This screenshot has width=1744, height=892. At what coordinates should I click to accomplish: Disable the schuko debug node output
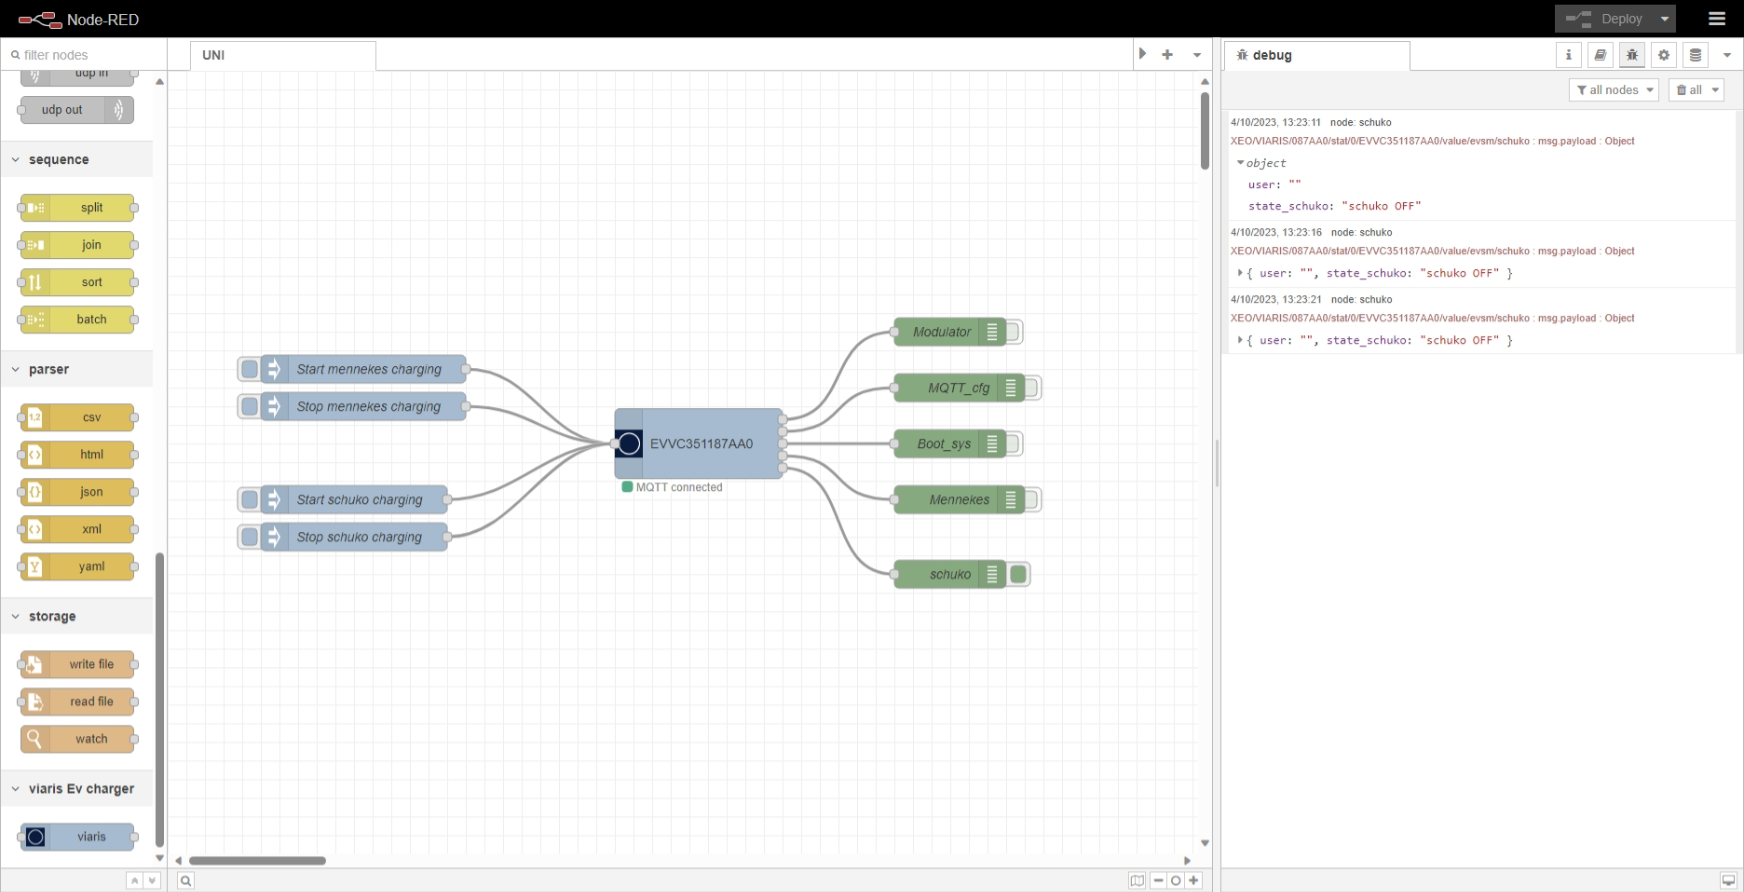(1019, 574)
